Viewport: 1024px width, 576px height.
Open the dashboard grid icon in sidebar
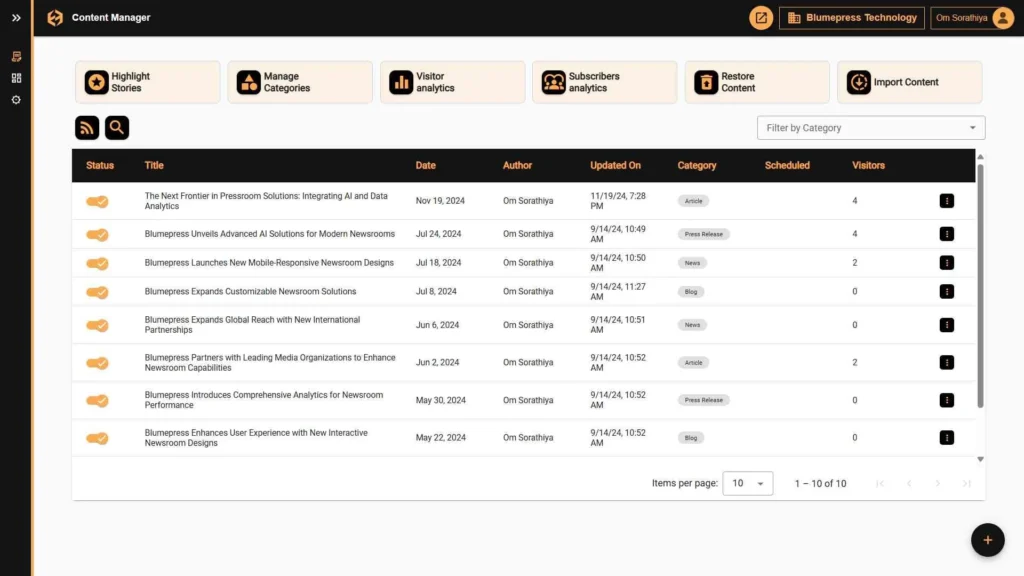(x=15, y=78)
